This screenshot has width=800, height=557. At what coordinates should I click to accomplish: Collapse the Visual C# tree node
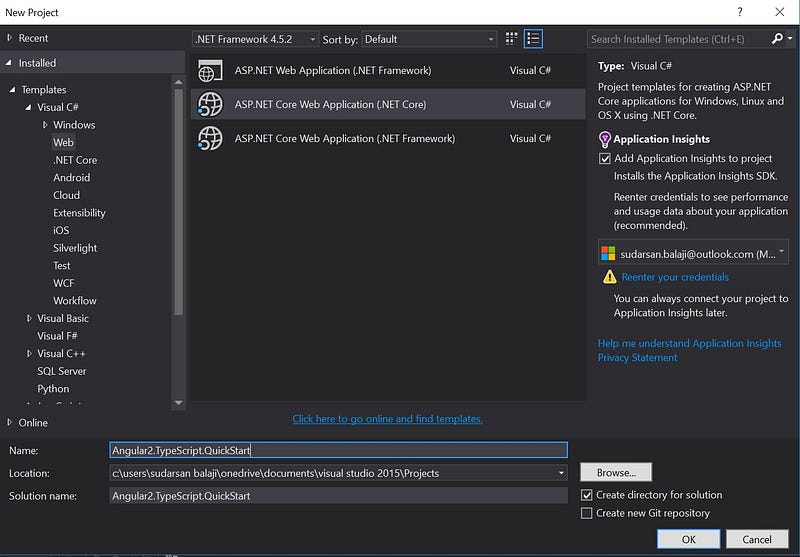tap(28, 107)
